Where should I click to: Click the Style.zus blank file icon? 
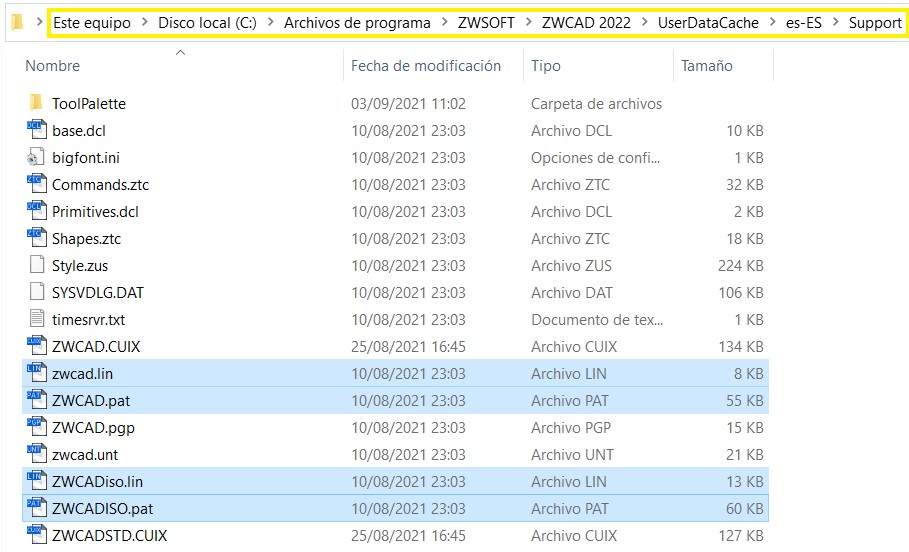tap(37, 265)
